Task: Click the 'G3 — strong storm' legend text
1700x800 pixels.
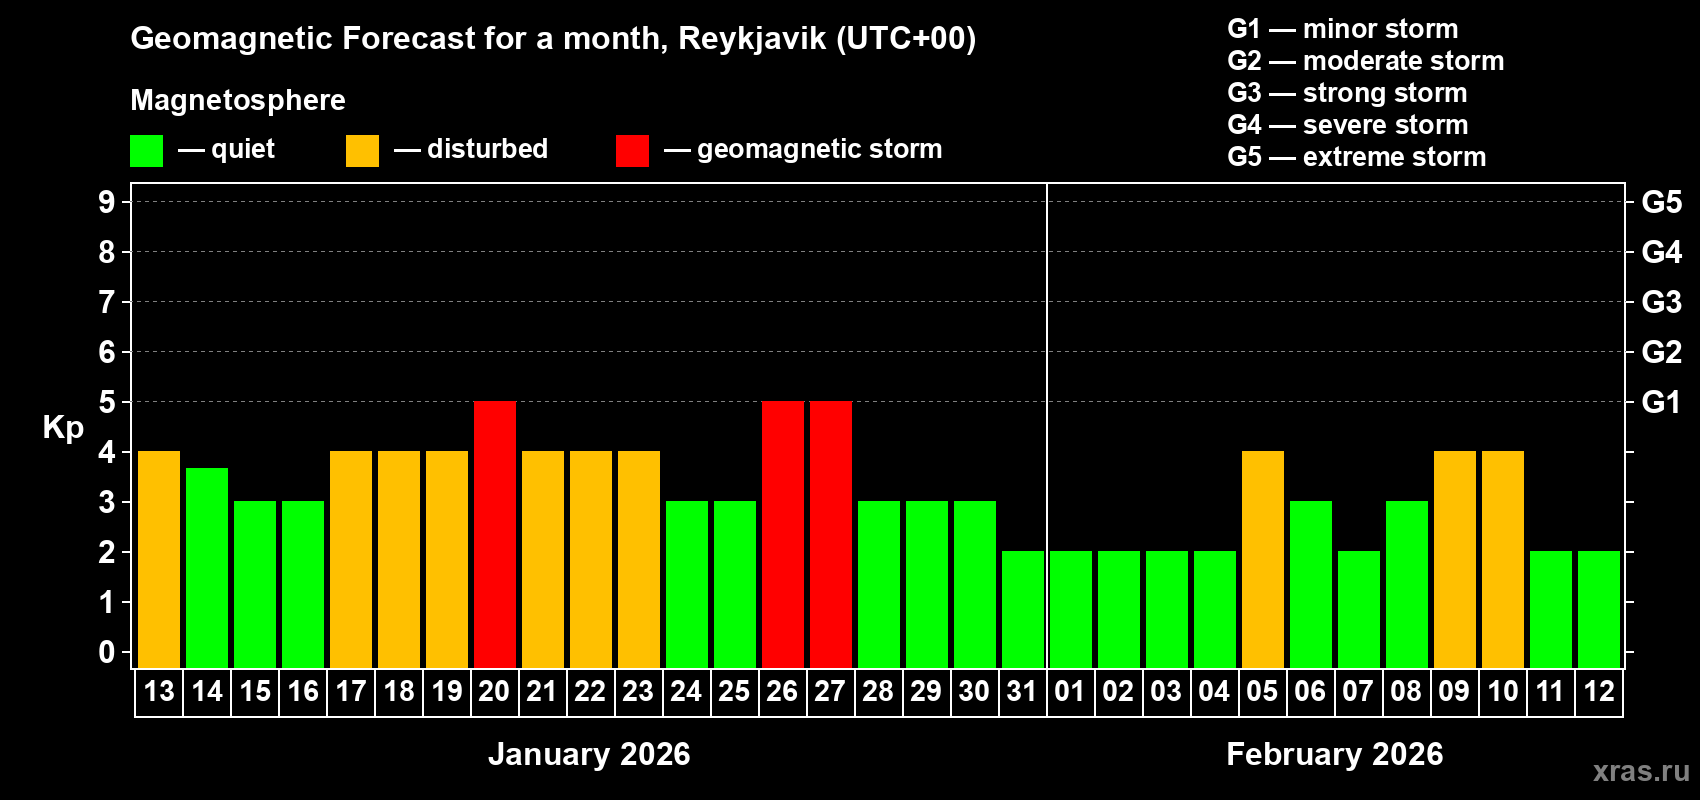Action: [x=1347, y=93]
